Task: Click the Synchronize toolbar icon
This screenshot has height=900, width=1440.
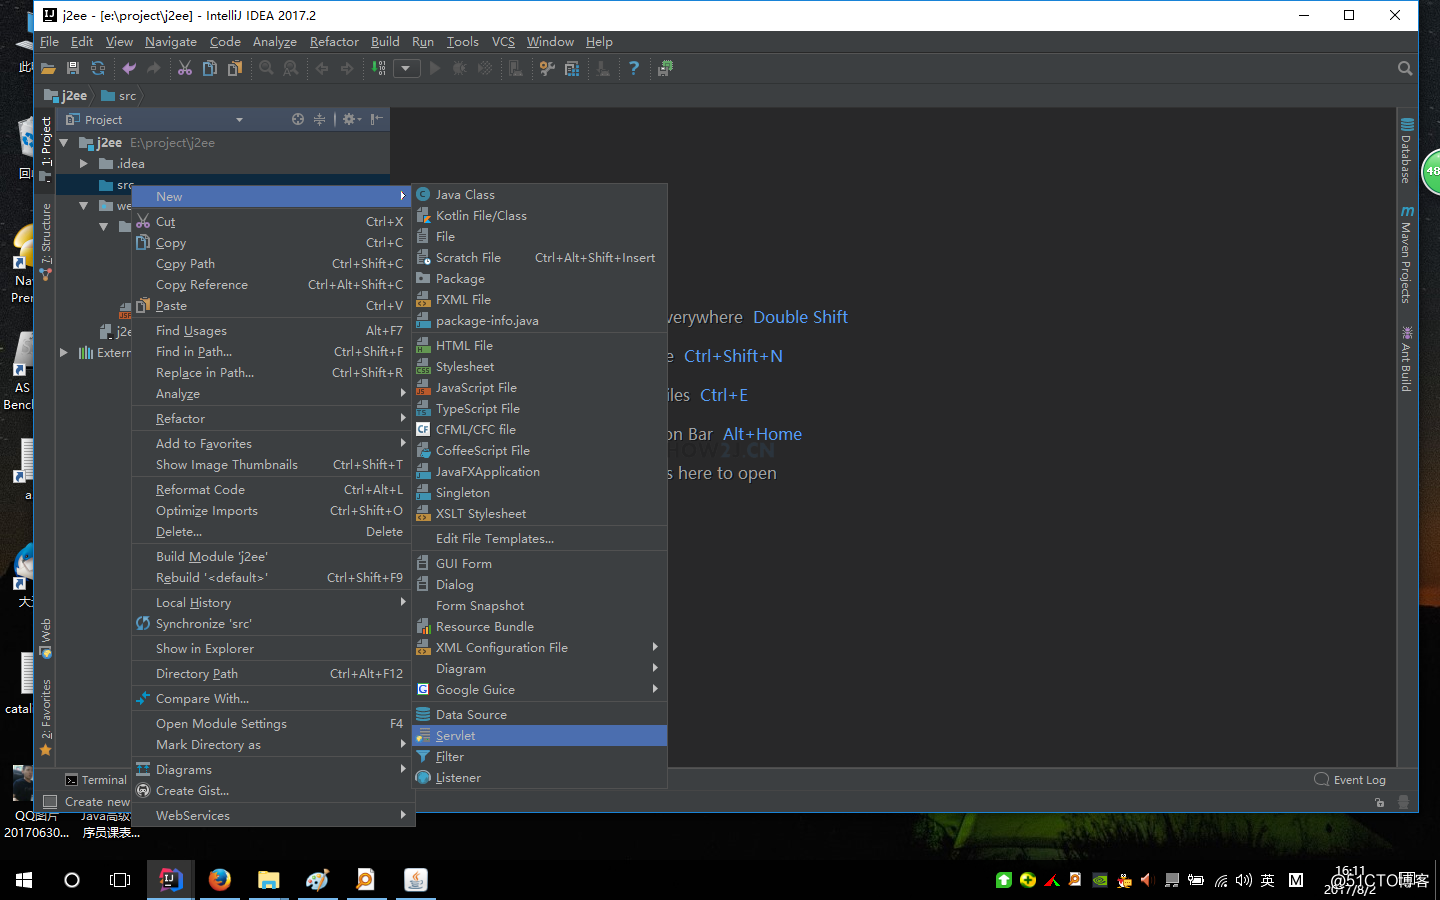Action: coord(98,68)
